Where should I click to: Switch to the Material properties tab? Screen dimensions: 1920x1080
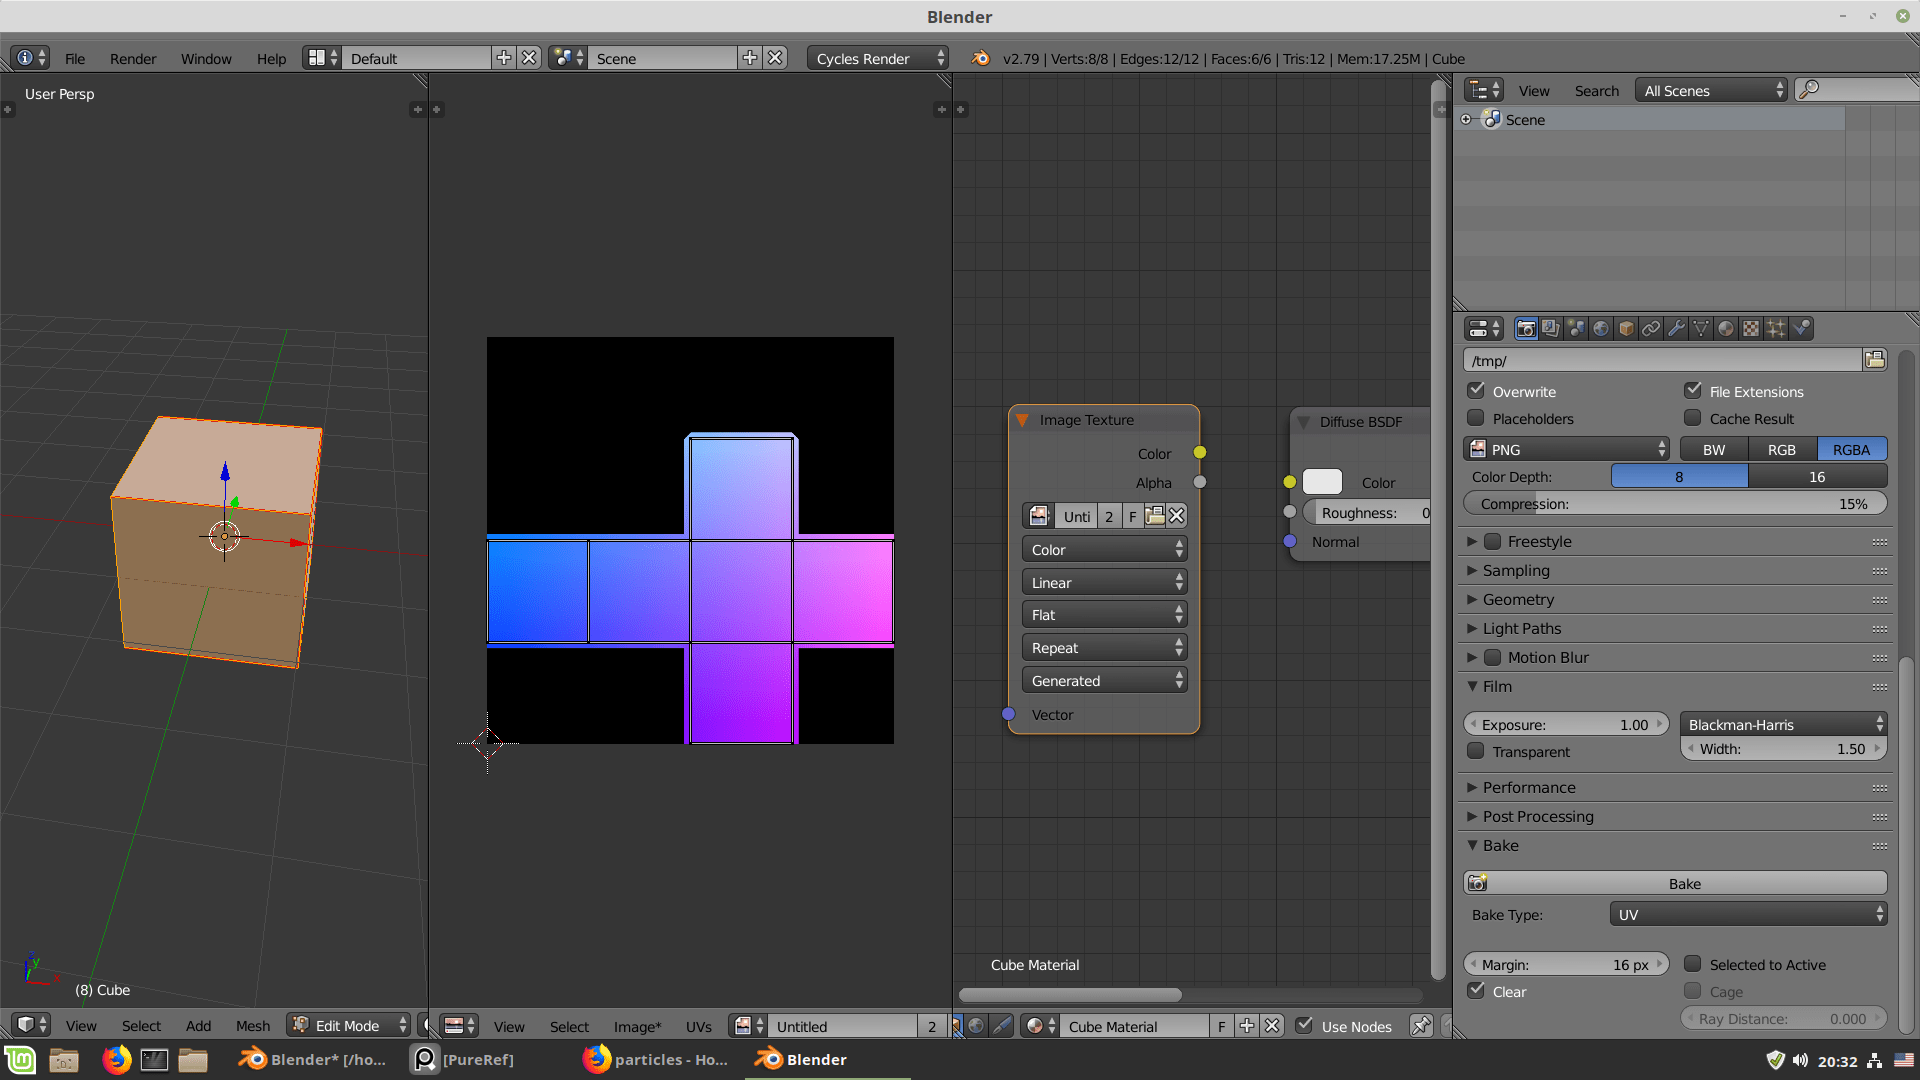[1726, 329]
